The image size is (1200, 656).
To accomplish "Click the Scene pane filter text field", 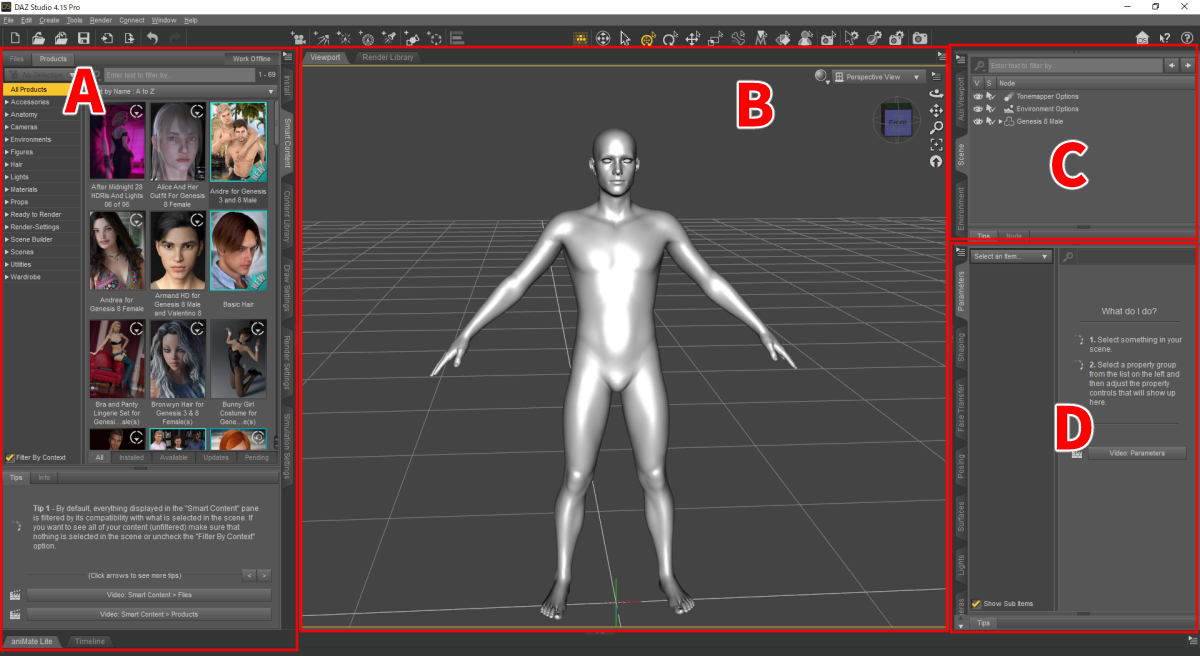I will click(1075, 65).
